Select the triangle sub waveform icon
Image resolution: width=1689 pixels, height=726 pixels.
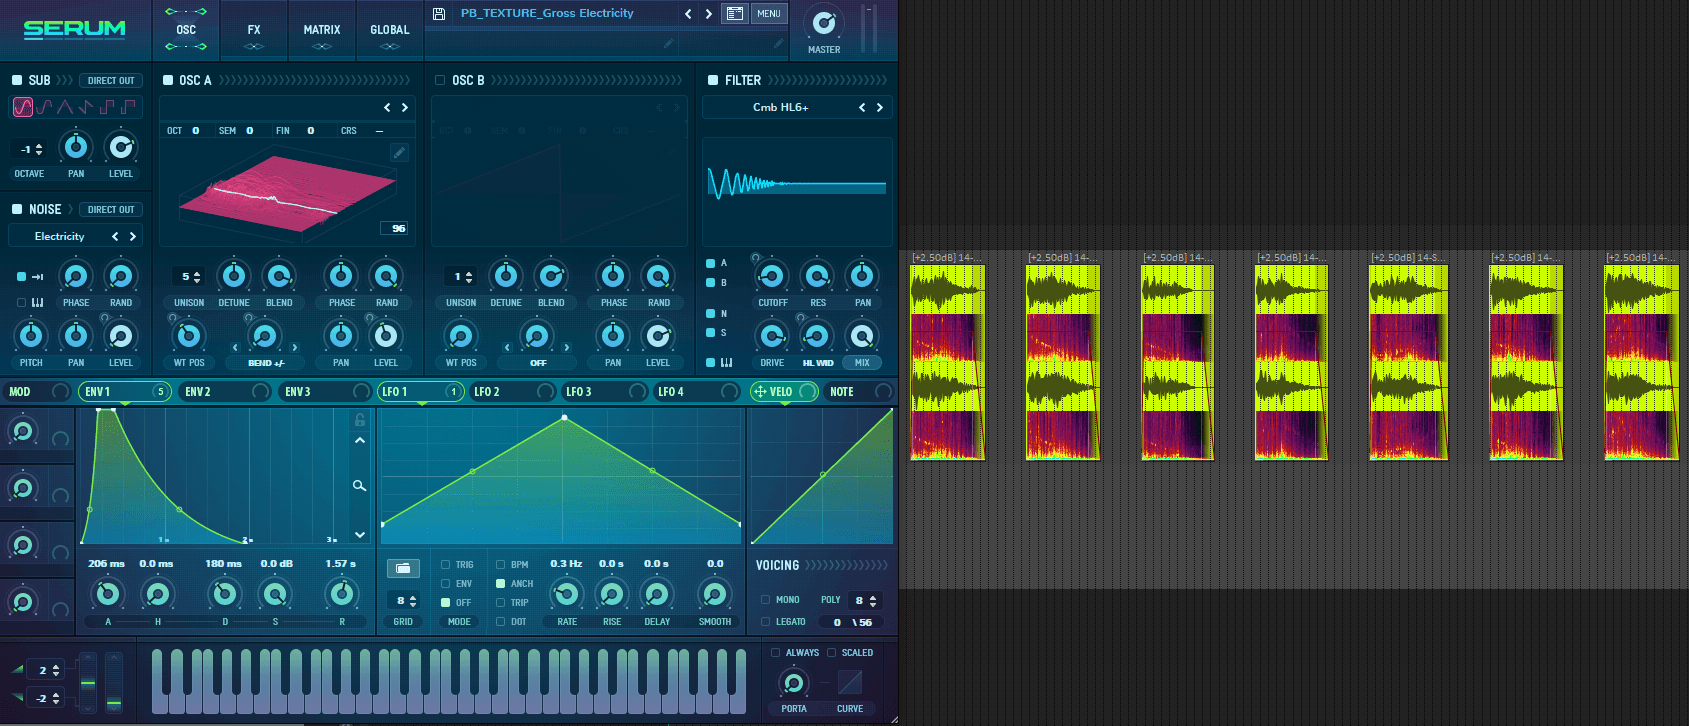(x=65, y=107)
